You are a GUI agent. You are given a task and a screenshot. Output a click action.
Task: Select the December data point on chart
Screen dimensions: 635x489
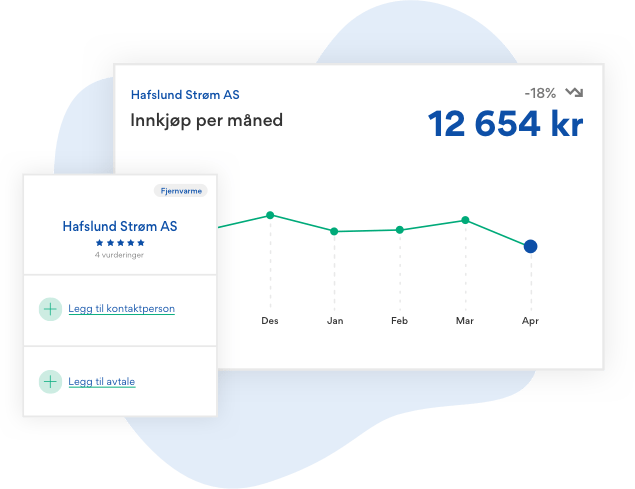[x=270, y=215]
